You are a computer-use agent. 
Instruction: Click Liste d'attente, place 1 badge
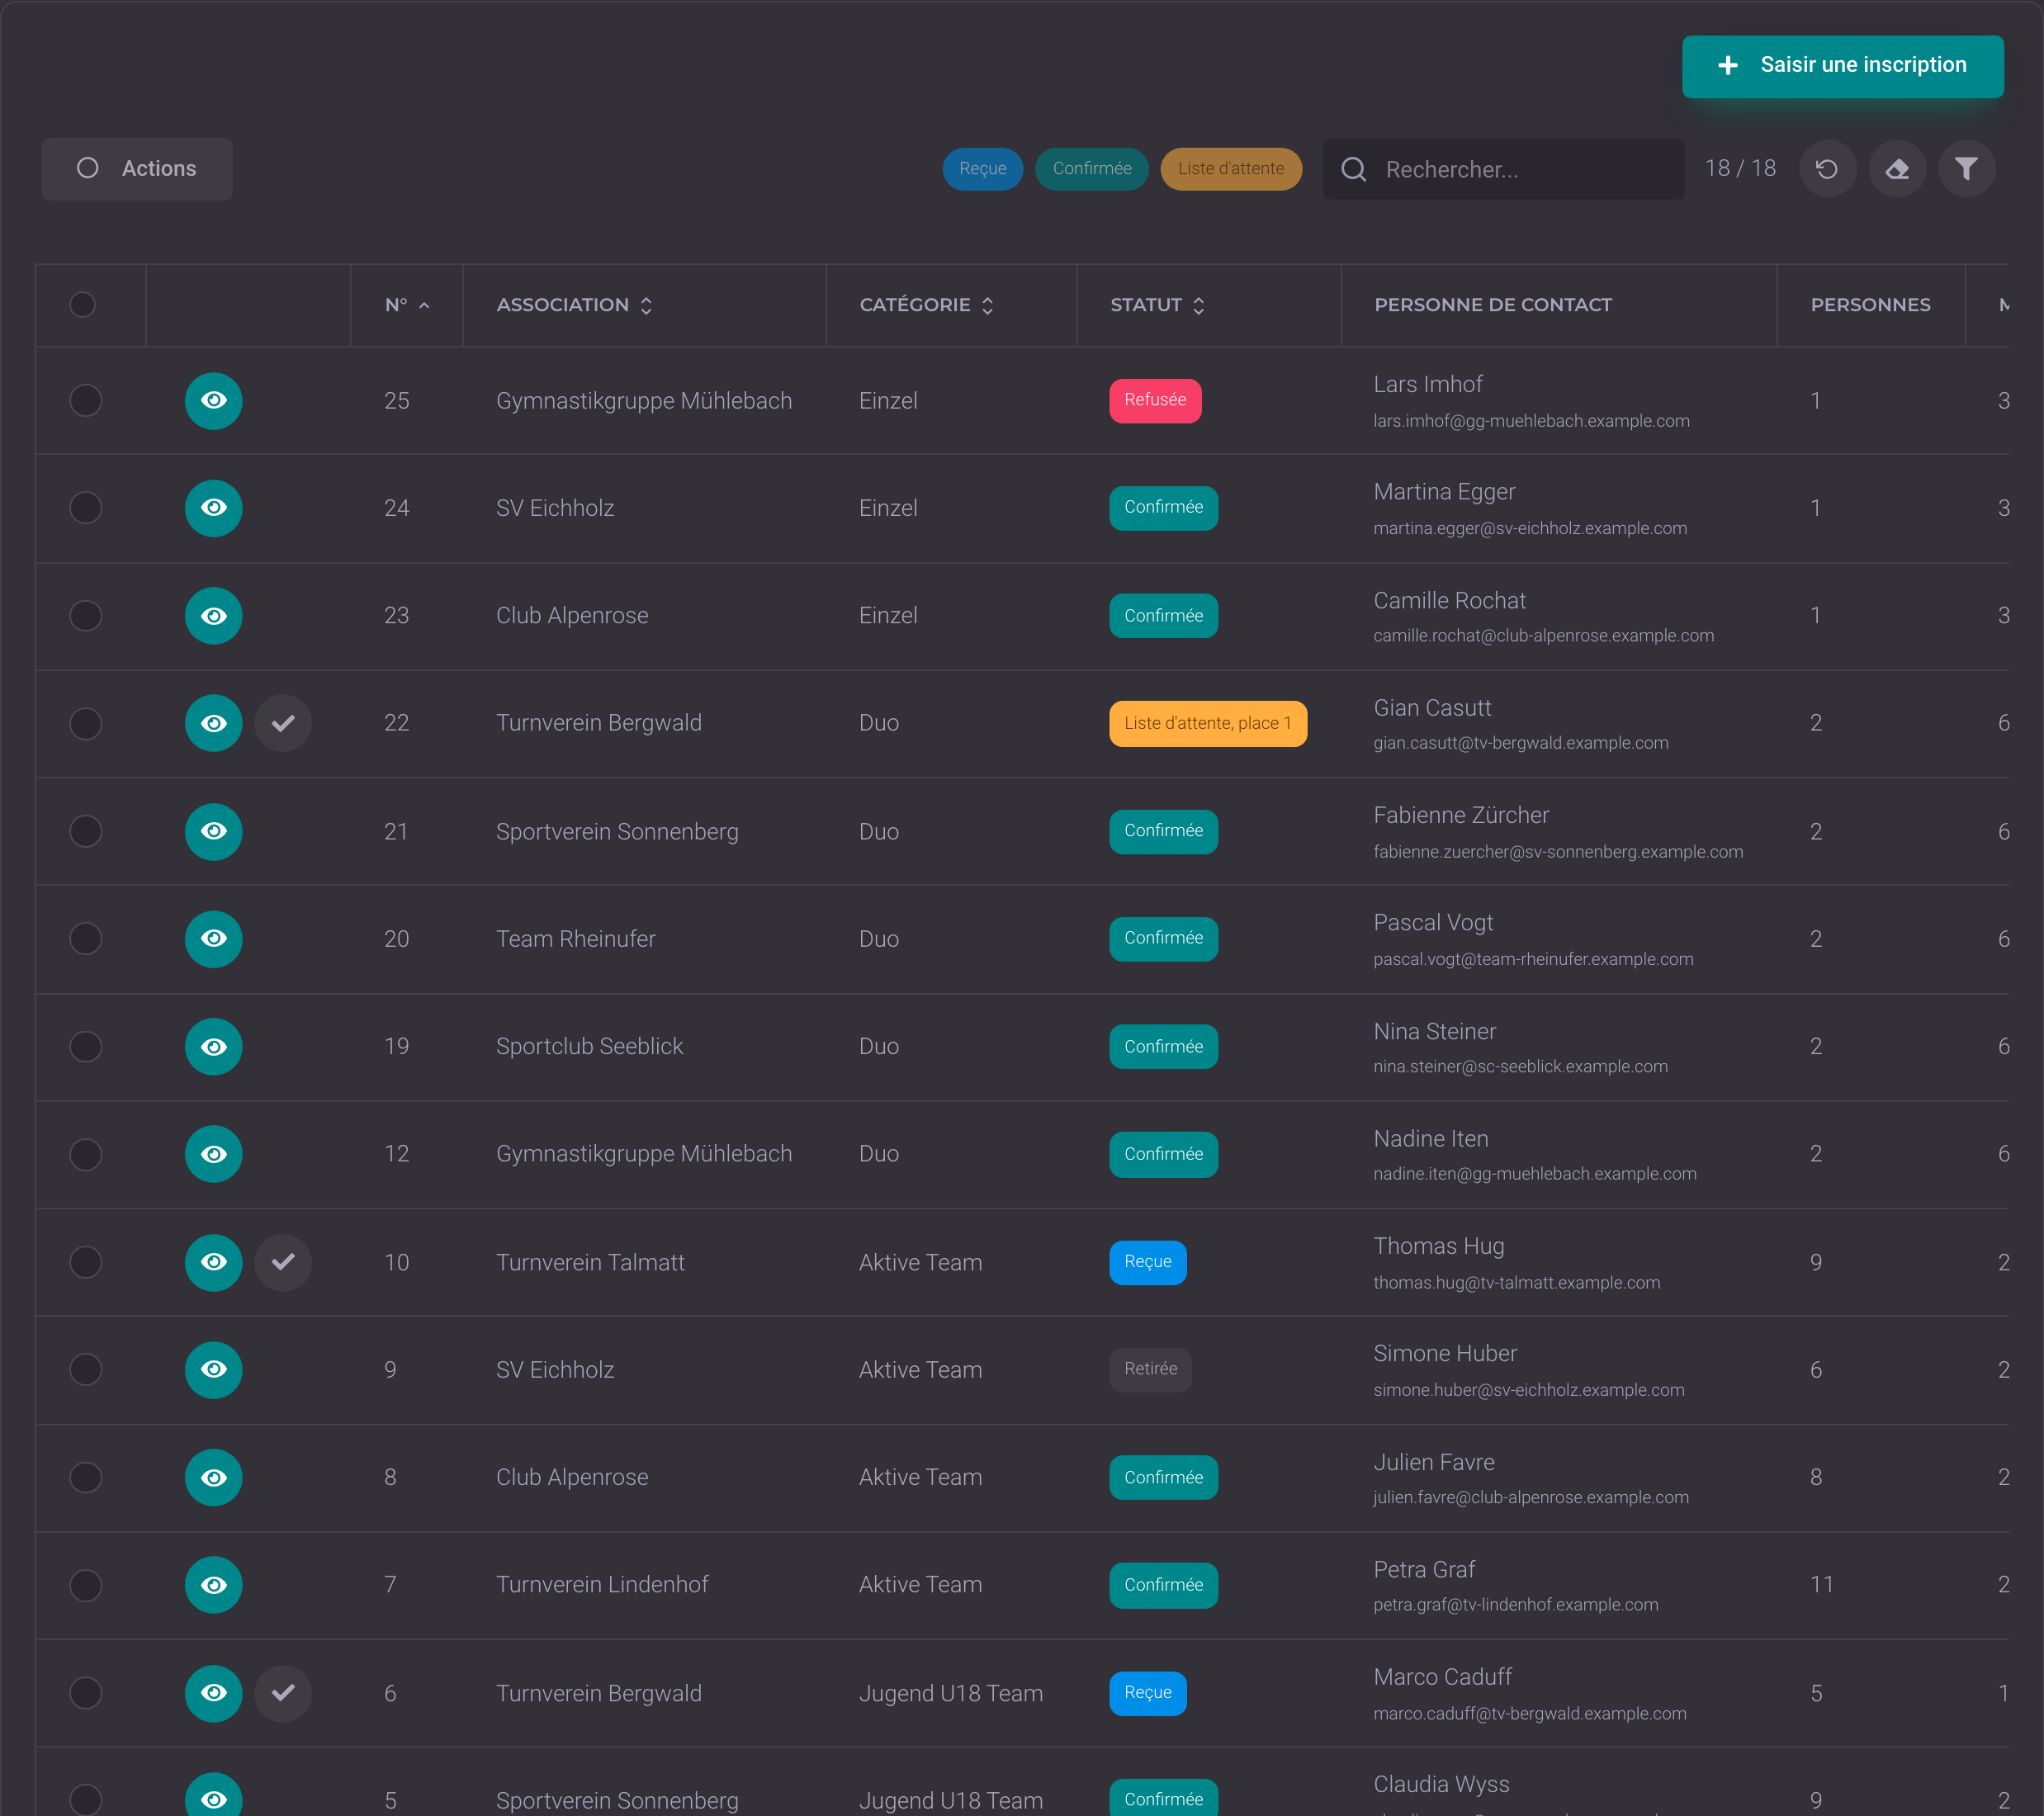[1207, 723]
